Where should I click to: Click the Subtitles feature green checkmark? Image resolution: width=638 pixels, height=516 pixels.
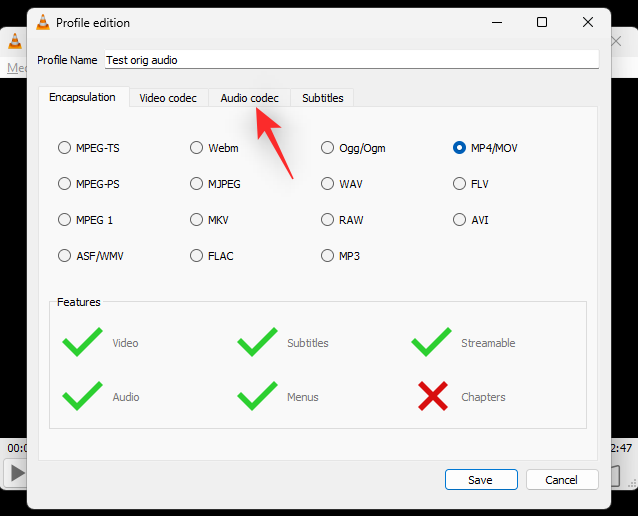(x=257, y=342)
